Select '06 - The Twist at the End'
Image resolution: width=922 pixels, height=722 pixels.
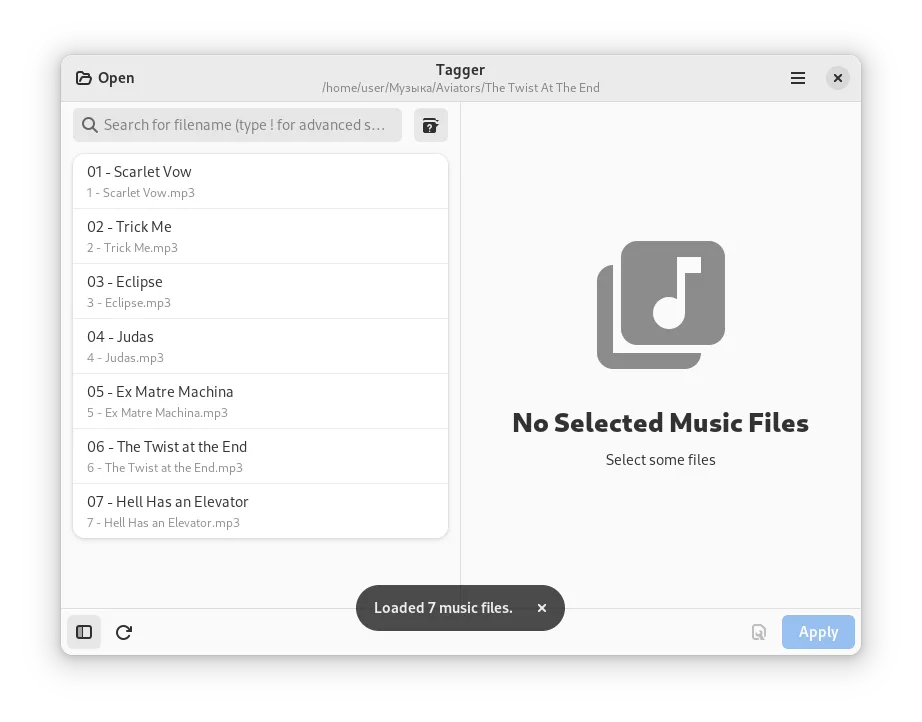[260, 456]
